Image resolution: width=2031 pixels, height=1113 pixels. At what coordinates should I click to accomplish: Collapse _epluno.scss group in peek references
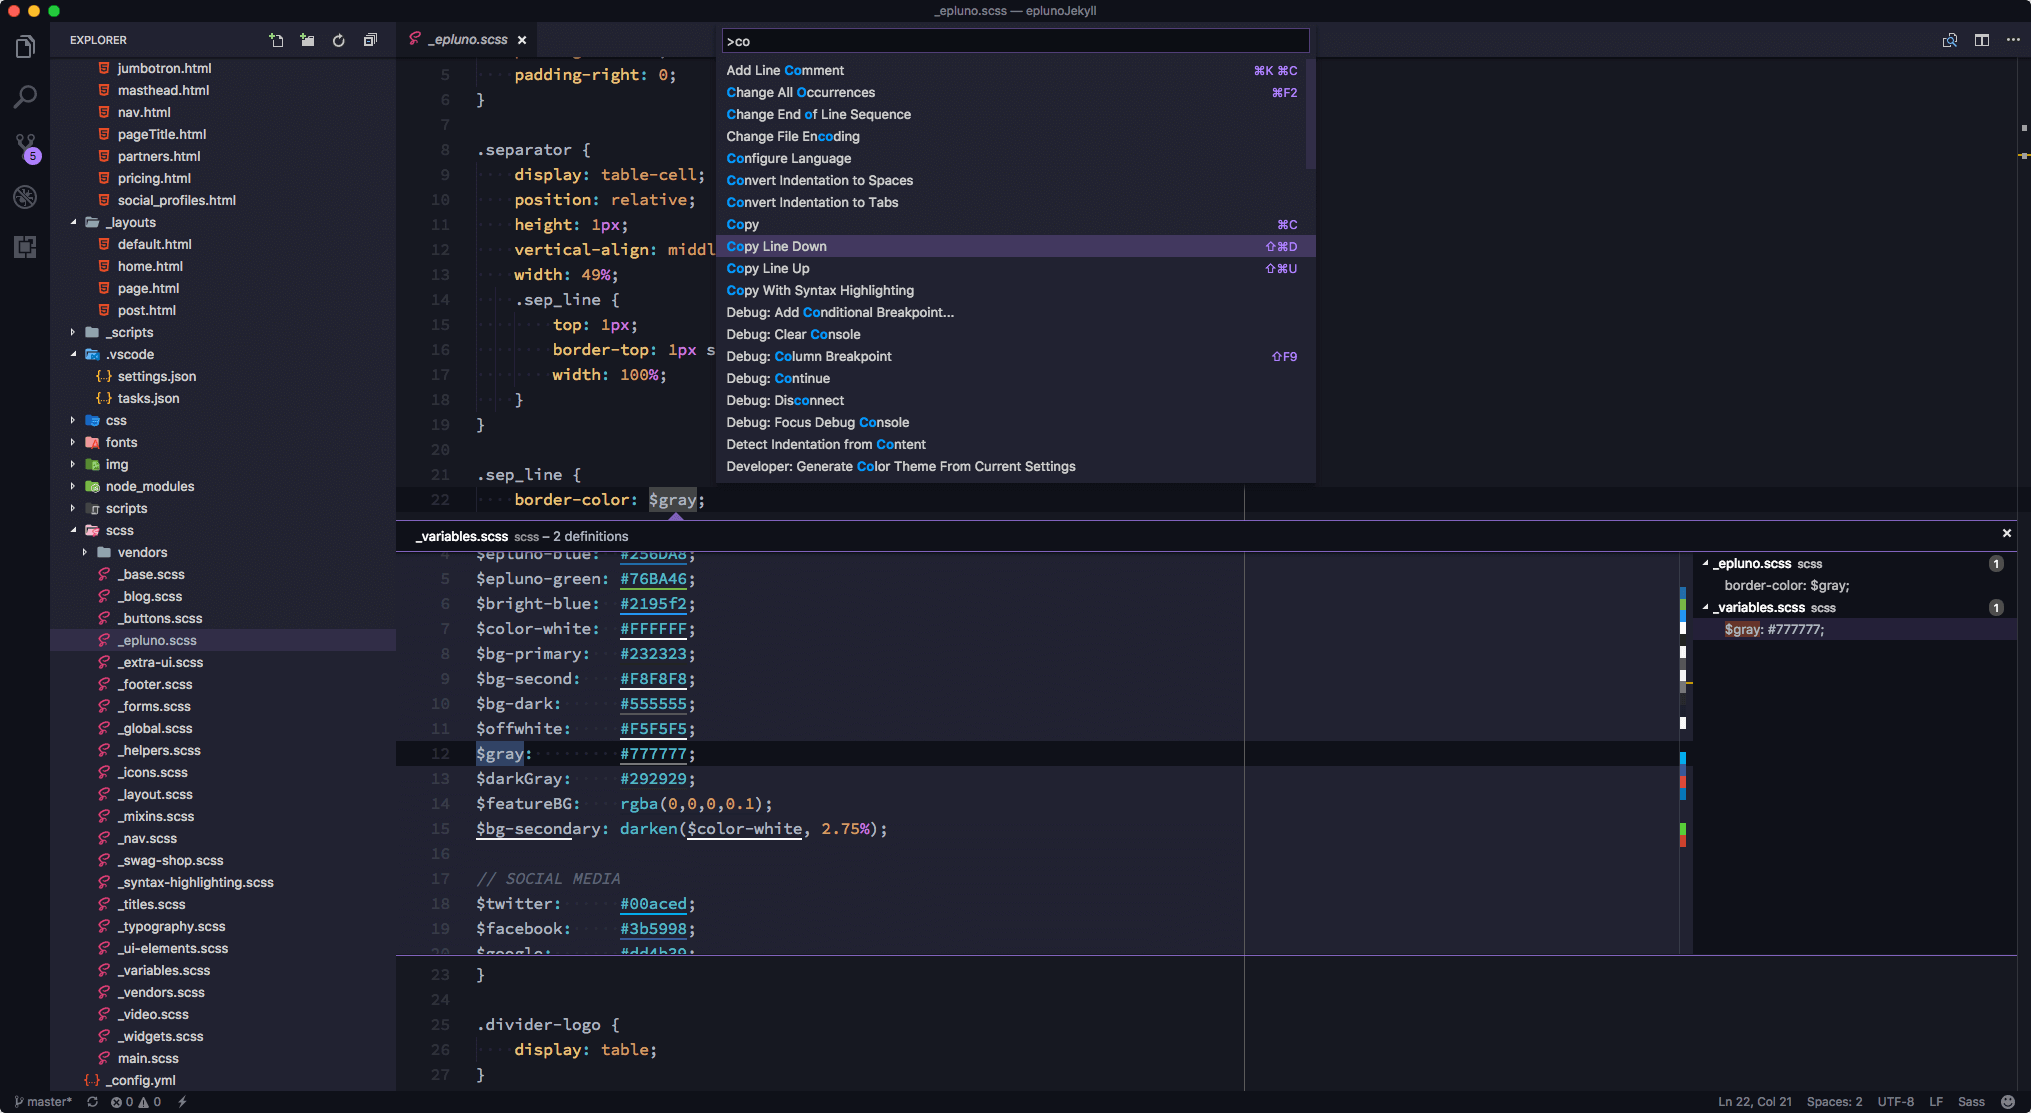pyautogui.click(x=1705, y=564)
